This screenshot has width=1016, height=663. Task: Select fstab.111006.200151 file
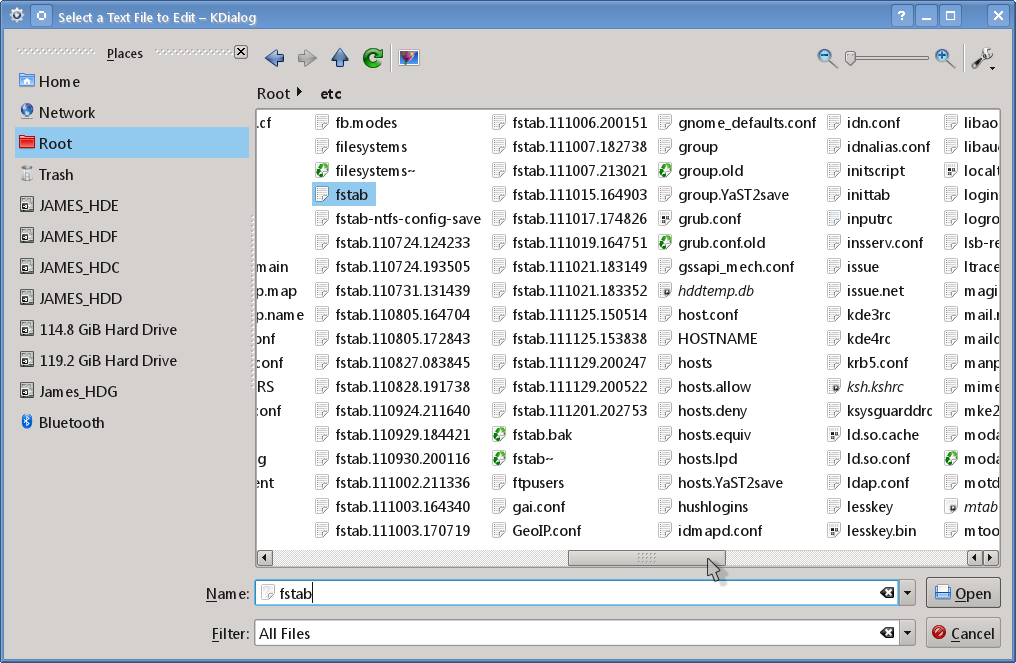point(570,123)
